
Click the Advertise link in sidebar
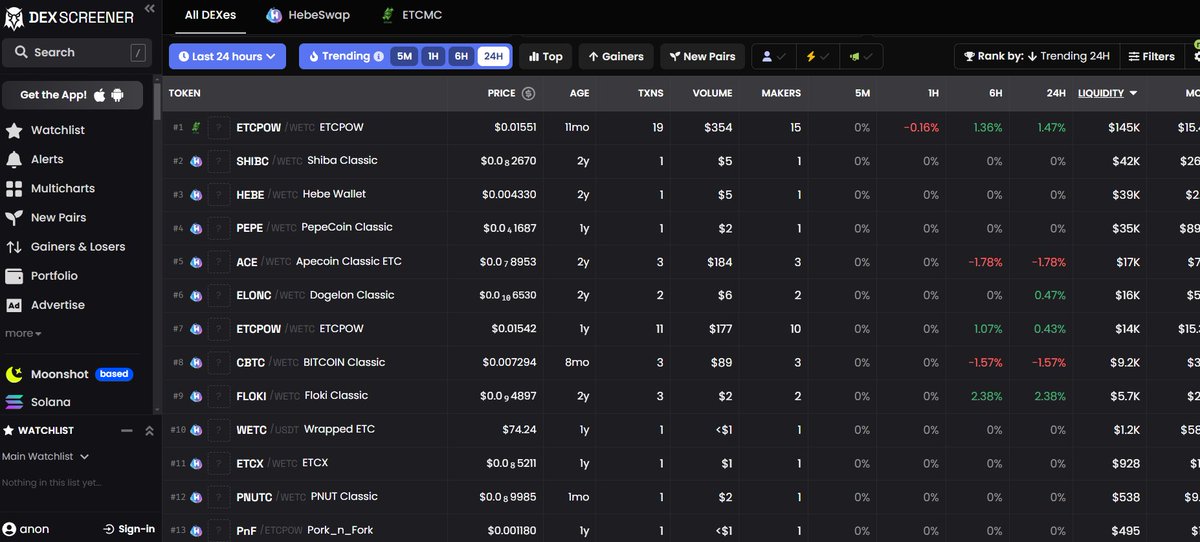(58, 305)
